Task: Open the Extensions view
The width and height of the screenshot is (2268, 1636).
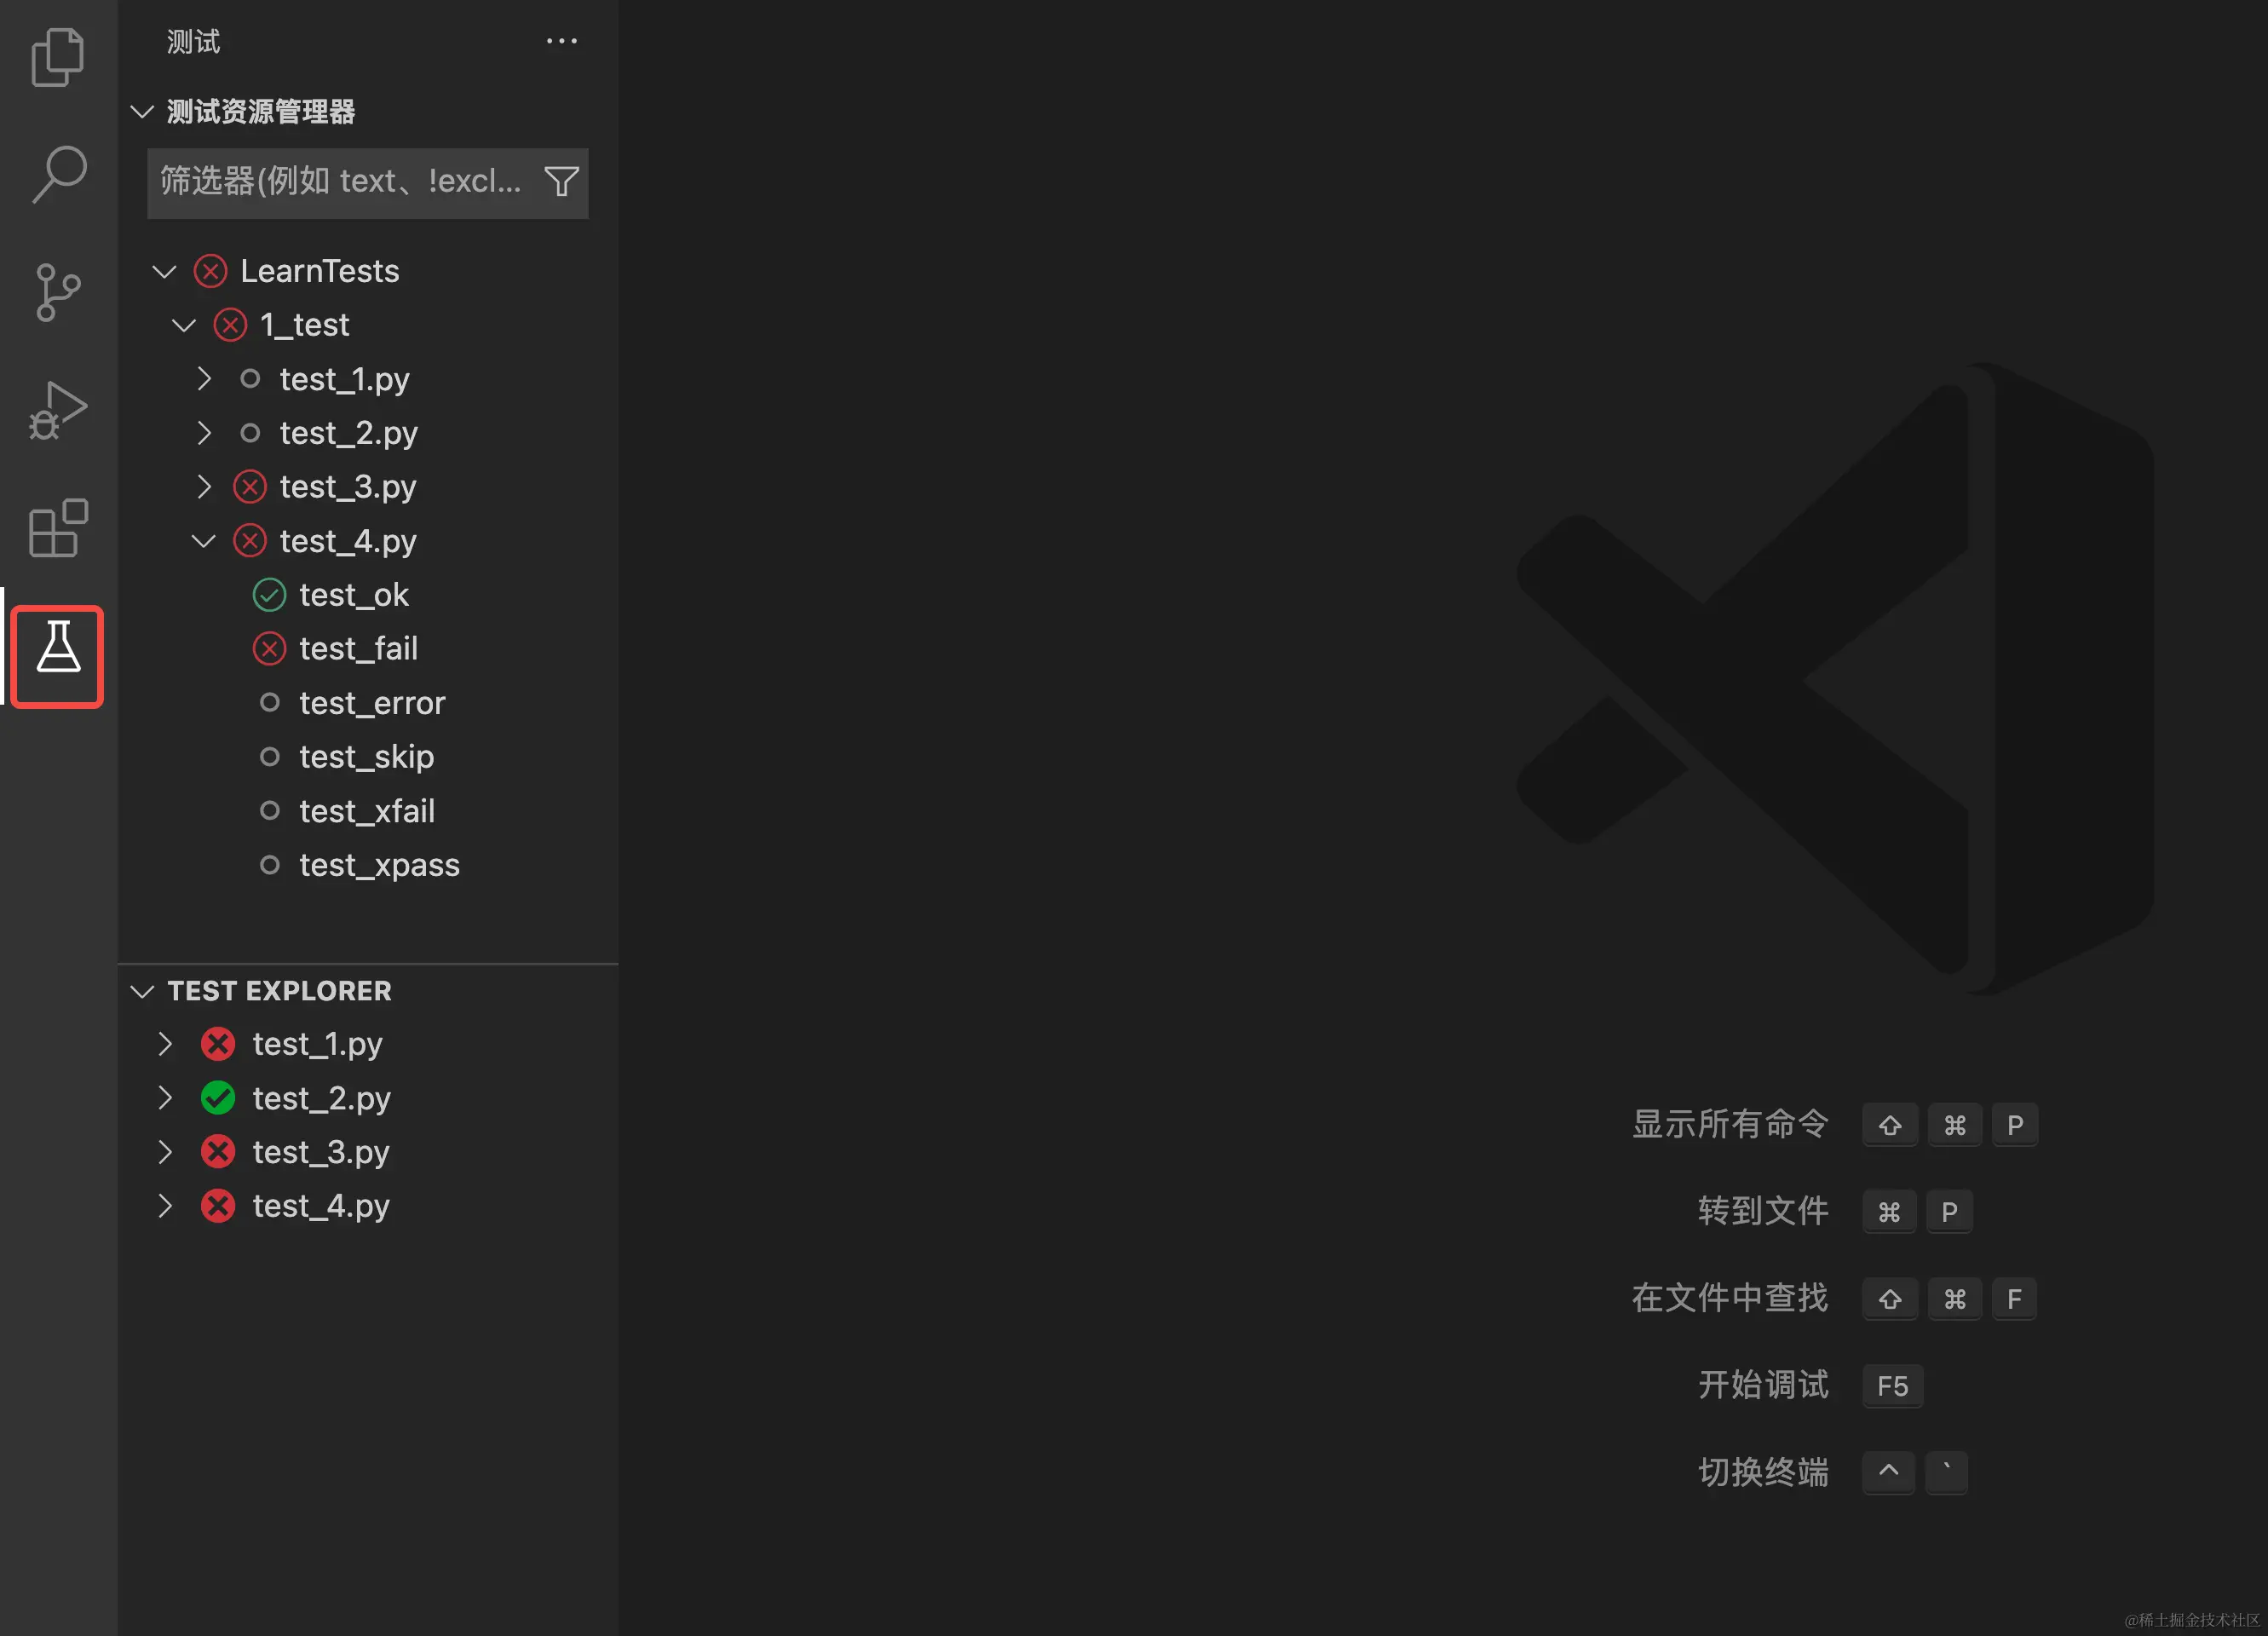Action: (58, 527)
